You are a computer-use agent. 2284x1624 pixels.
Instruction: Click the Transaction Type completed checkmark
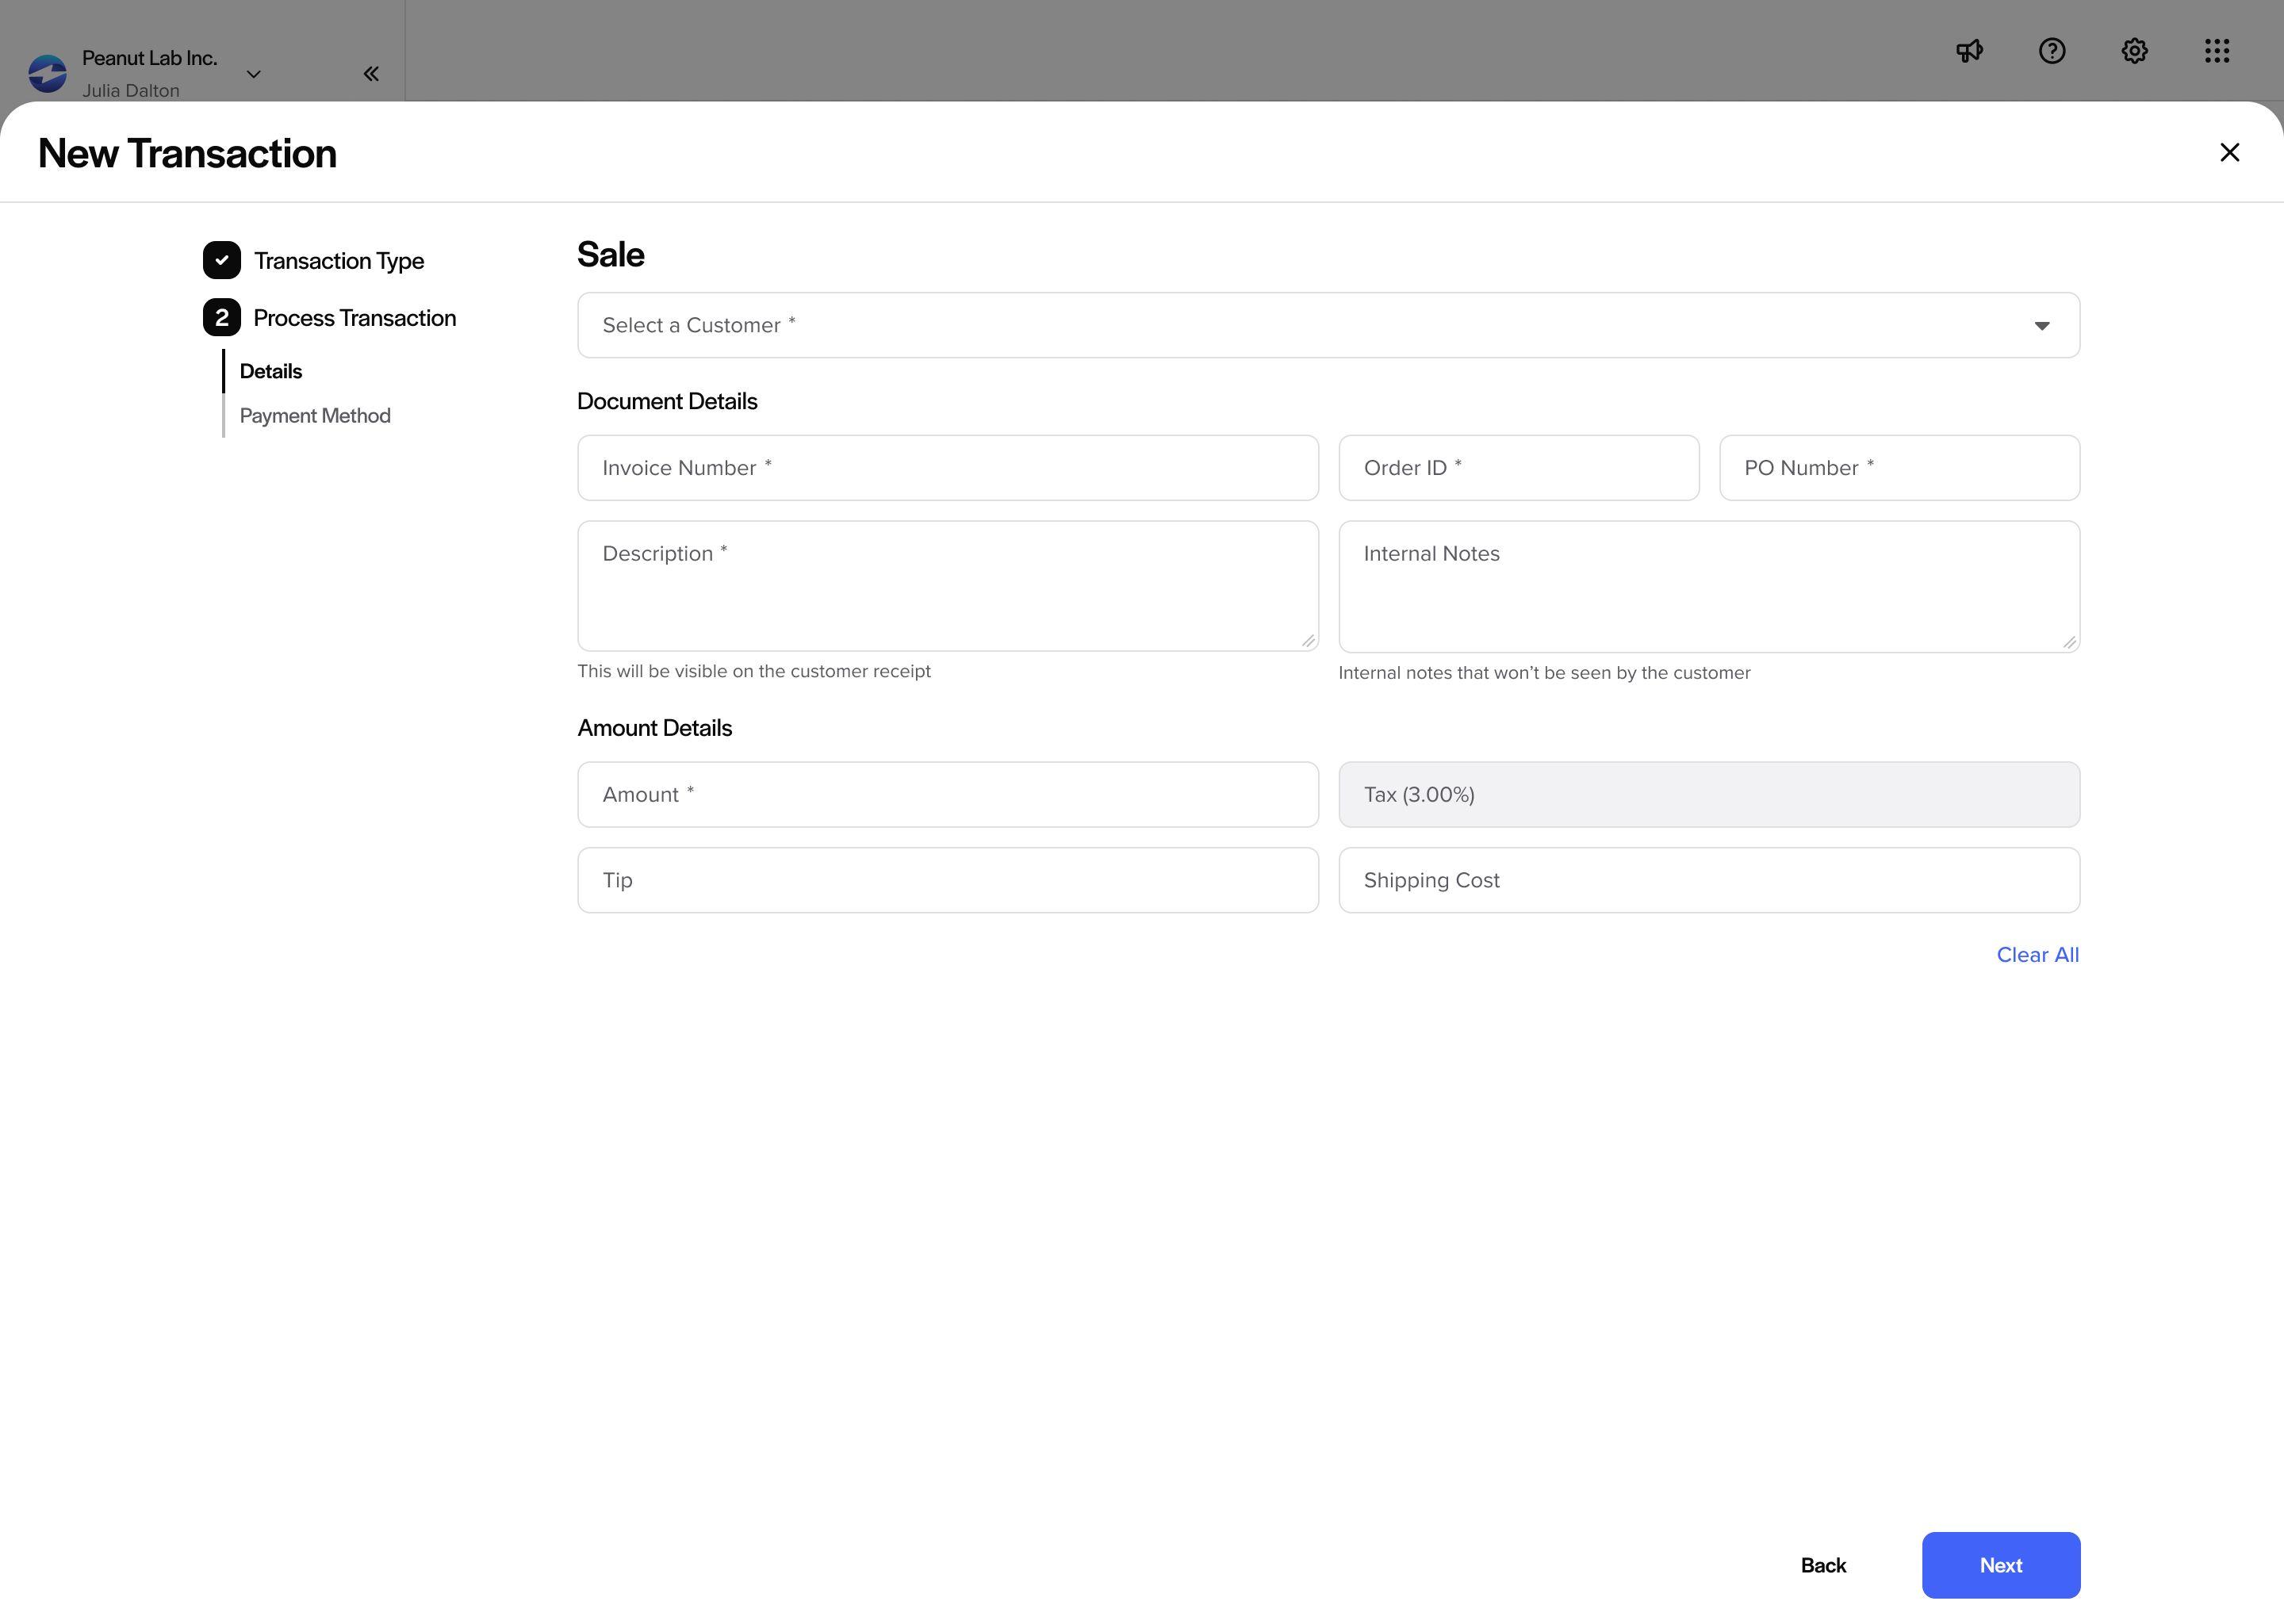[222, 260]
